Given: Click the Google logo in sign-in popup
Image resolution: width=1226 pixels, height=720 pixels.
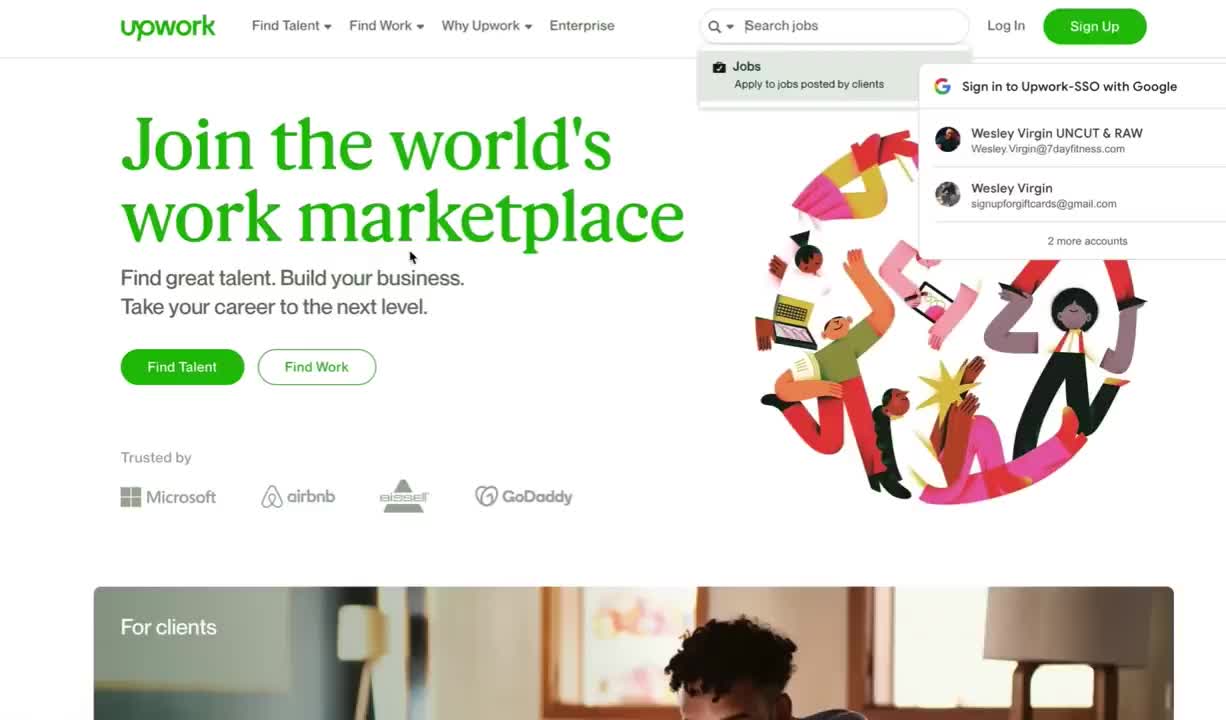Looking at the screenshot, I should [x=942, y=87].
